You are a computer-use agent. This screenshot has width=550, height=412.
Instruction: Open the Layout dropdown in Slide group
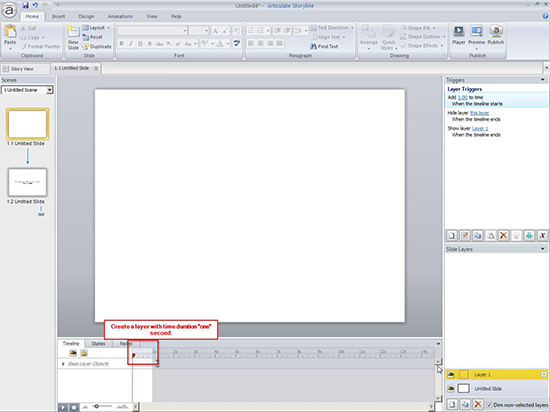(96, 28)
